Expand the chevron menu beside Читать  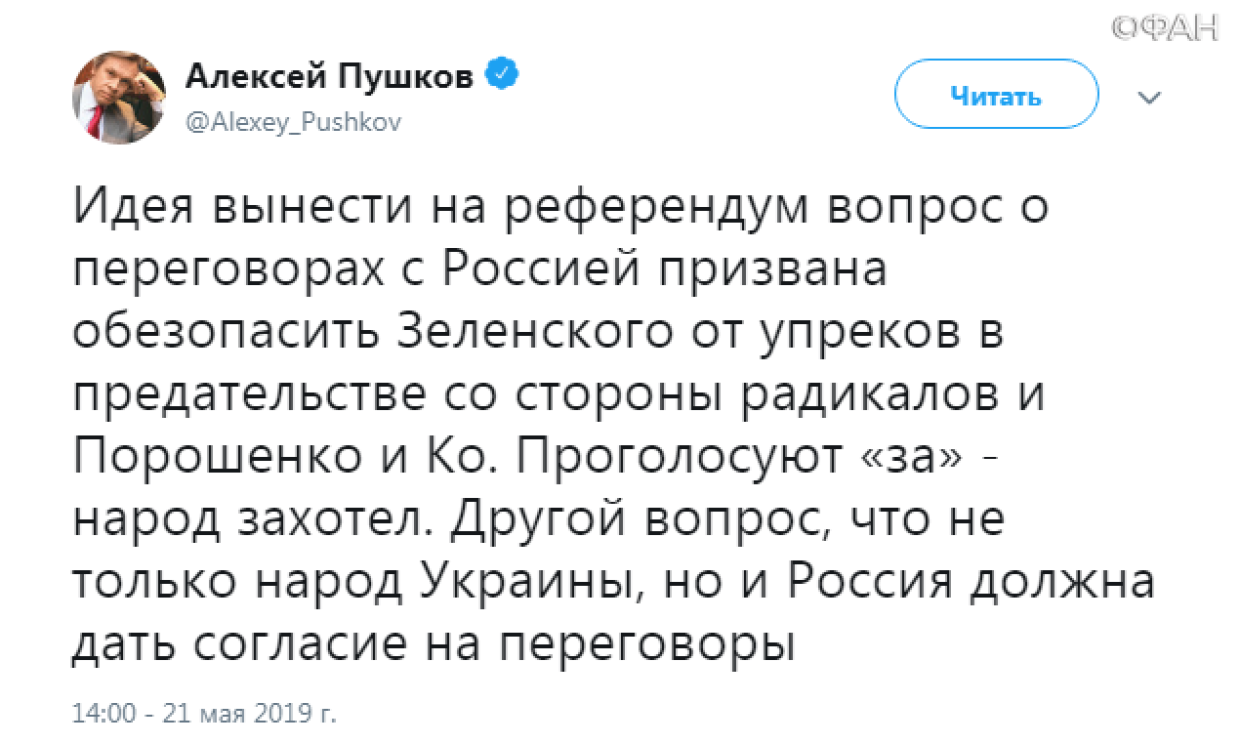1150,98
